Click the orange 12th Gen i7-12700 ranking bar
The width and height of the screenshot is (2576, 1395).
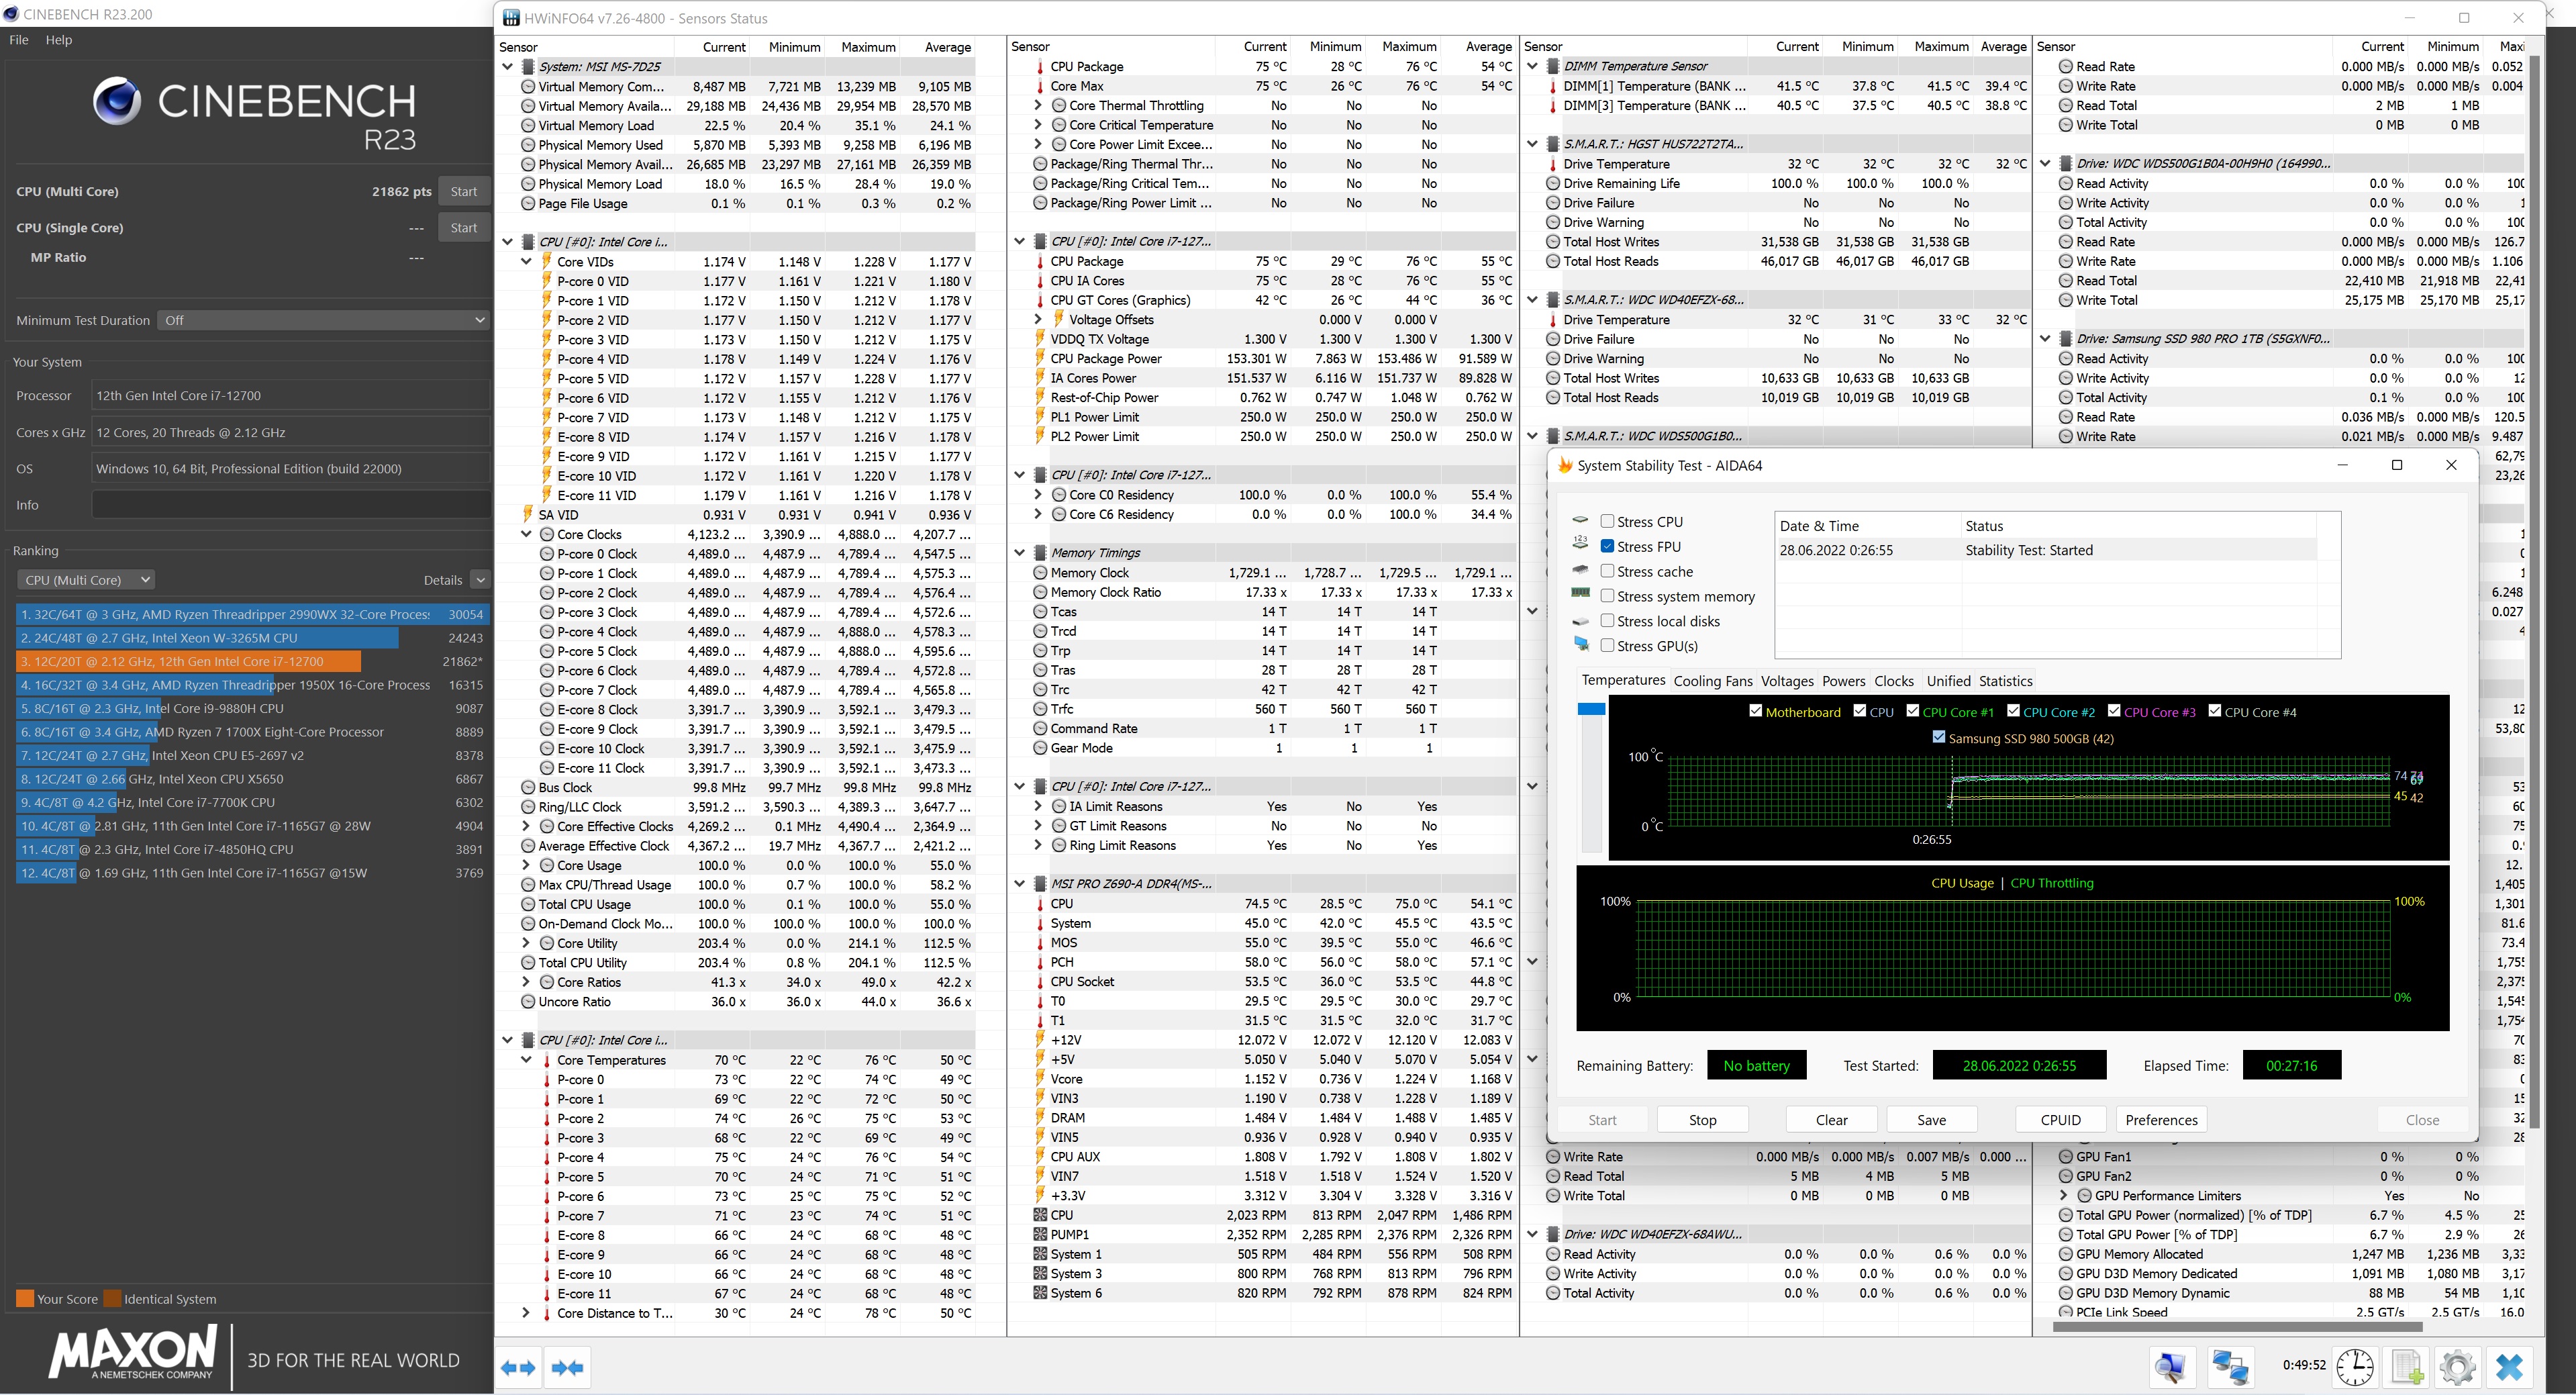coord(189,661)
